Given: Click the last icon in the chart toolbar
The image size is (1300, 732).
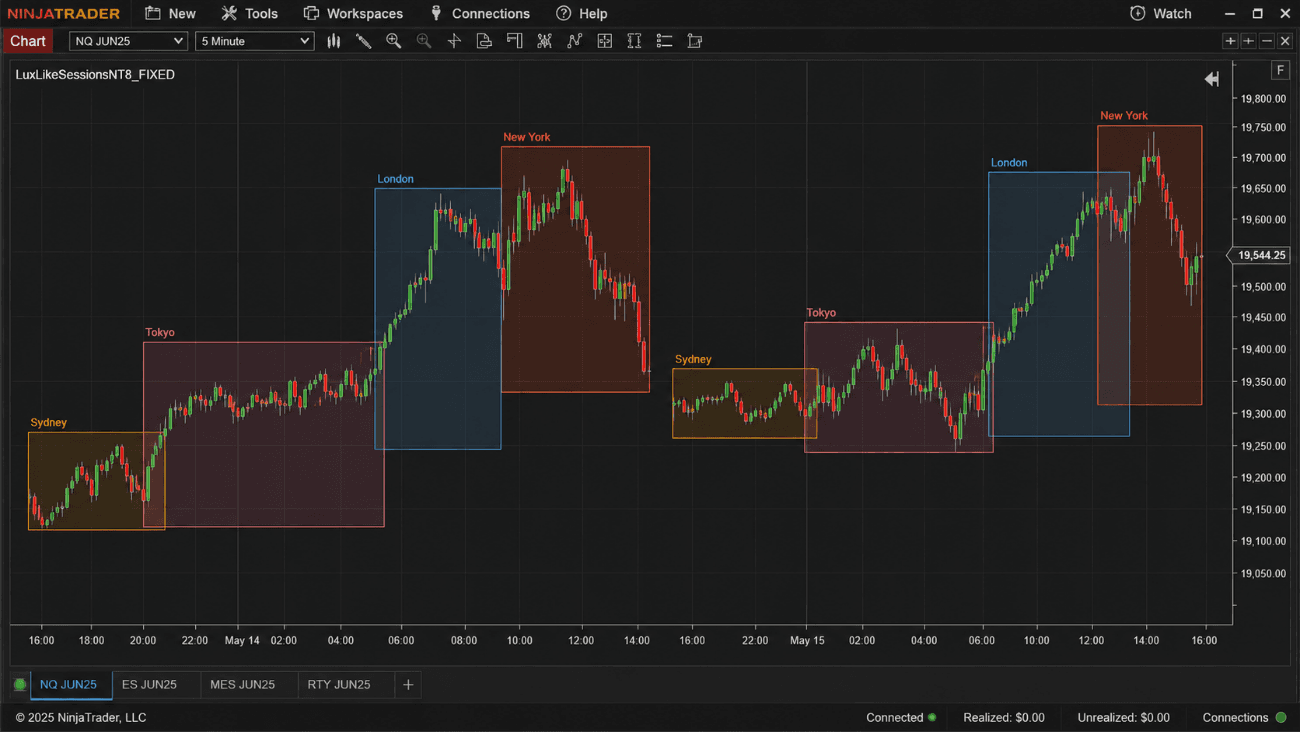Looking at the screenshot, I should pos(695,41).
